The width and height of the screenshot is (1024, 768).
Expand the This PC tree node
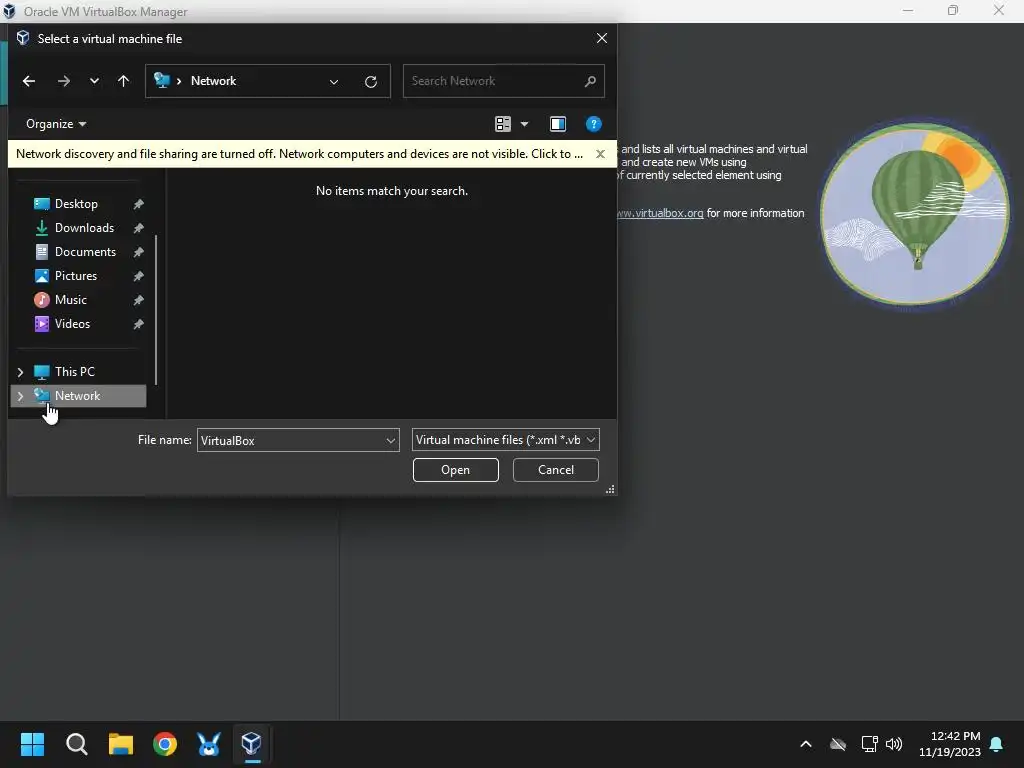point(20,372)
